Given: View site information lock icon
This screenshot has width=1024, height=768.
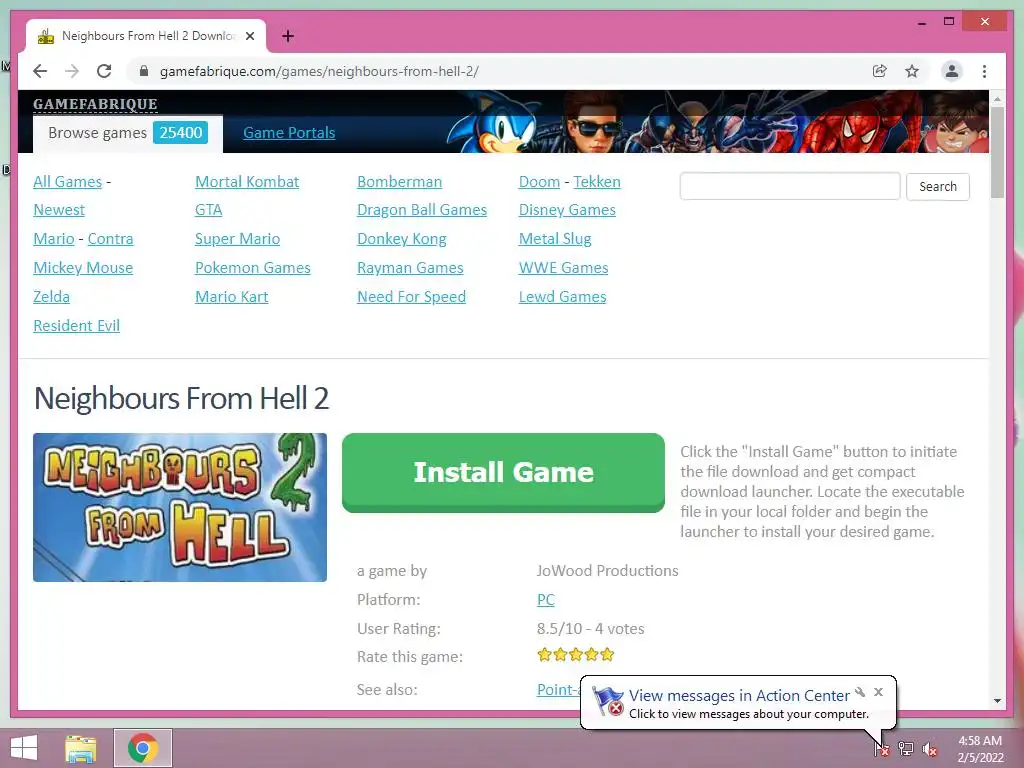Looking at the screenshot, I should (x=144, y=71).
